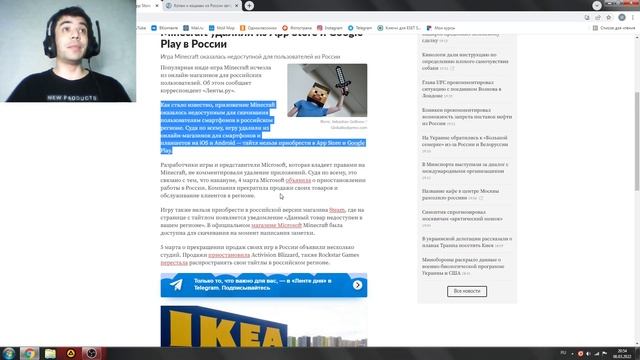Open OBS Studio from the taskbar
This screenshot has height=360, width=640.
tap(91, 353)
